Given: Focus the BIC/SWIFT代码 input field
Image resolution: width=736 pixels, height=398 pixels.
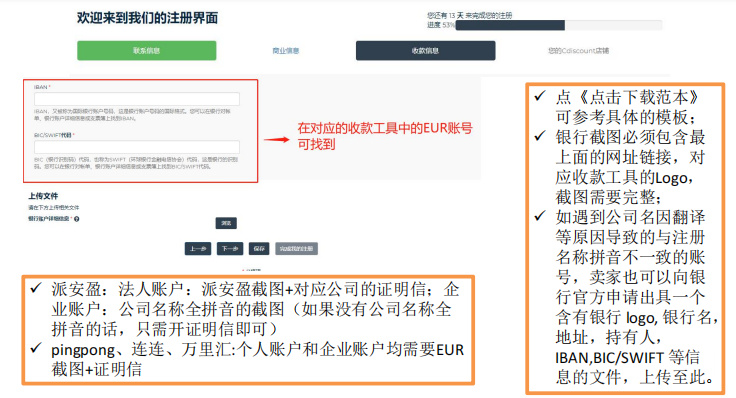Looking at the screenshot, I should point(137,147).
